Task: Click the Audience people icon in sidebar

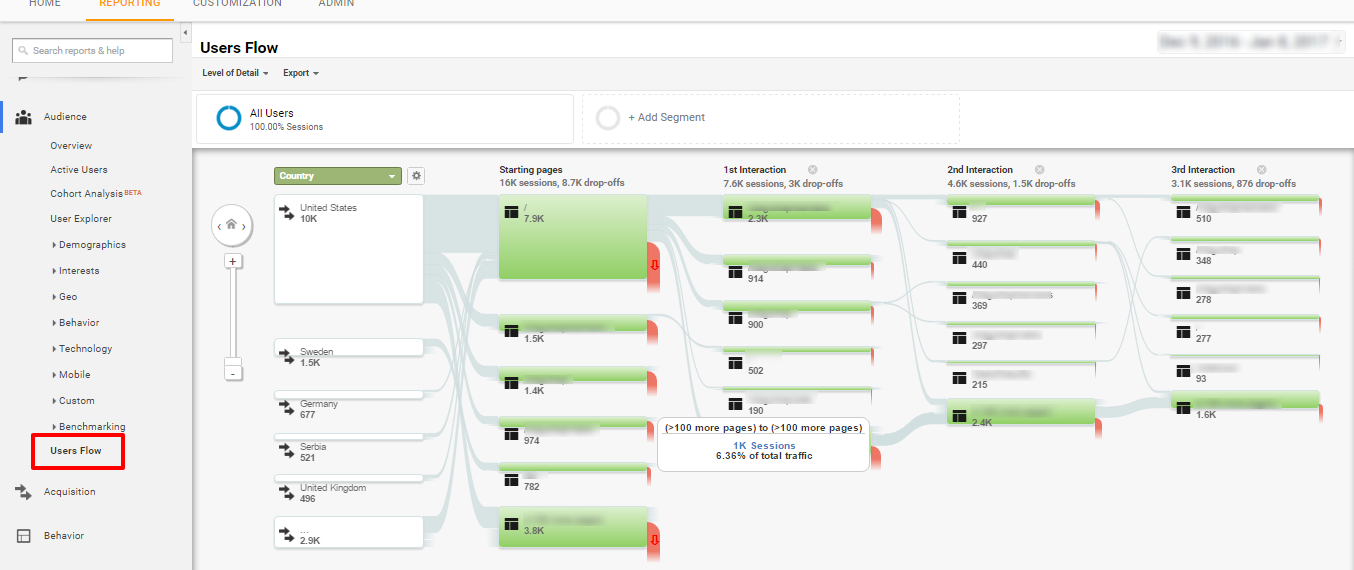Action: [23, 117]
